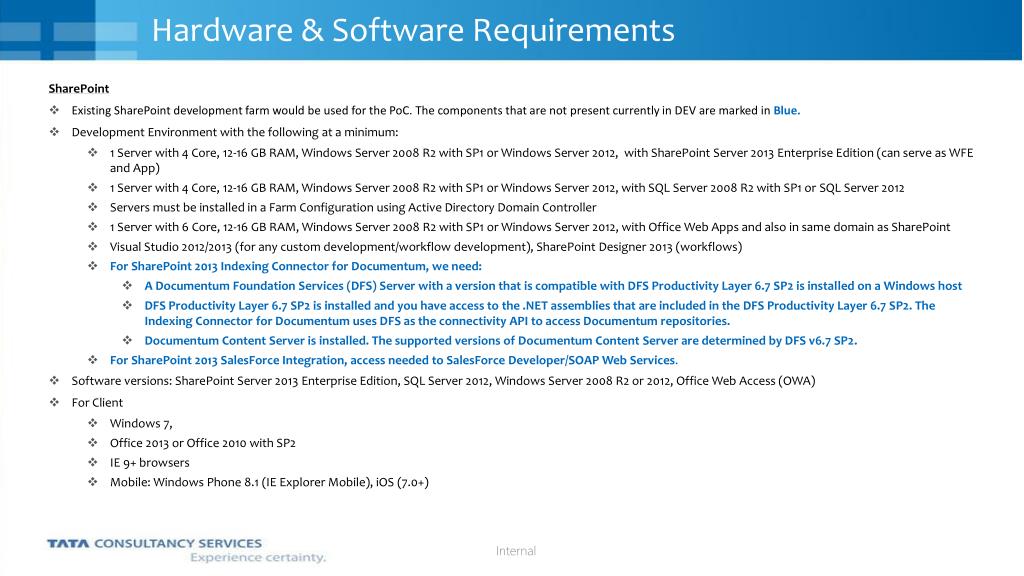Click diamond bullet icon beside Software versions
The height and width of the screenshot is (576, 1024).
point(55,380)
